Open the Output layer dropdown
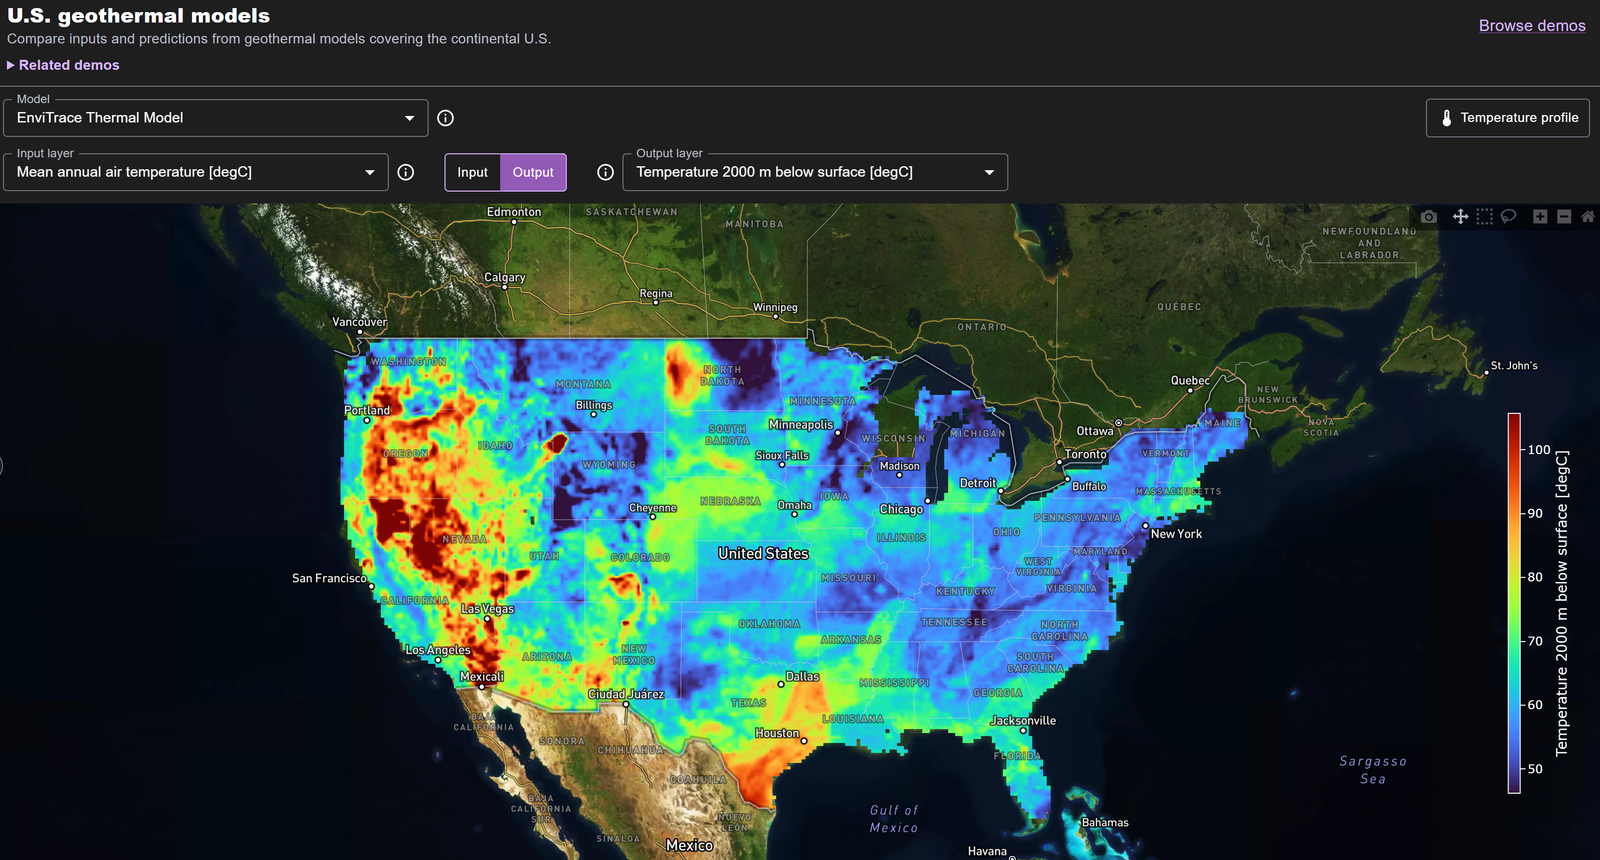This screenshot has height=860, width=1600. click(x=815, y=172)
